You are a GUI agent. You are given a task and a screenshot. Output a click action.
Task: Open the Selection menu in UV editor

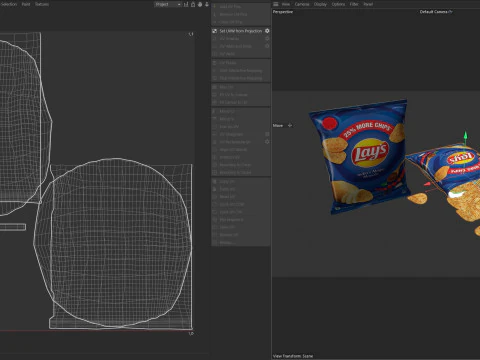8,4
